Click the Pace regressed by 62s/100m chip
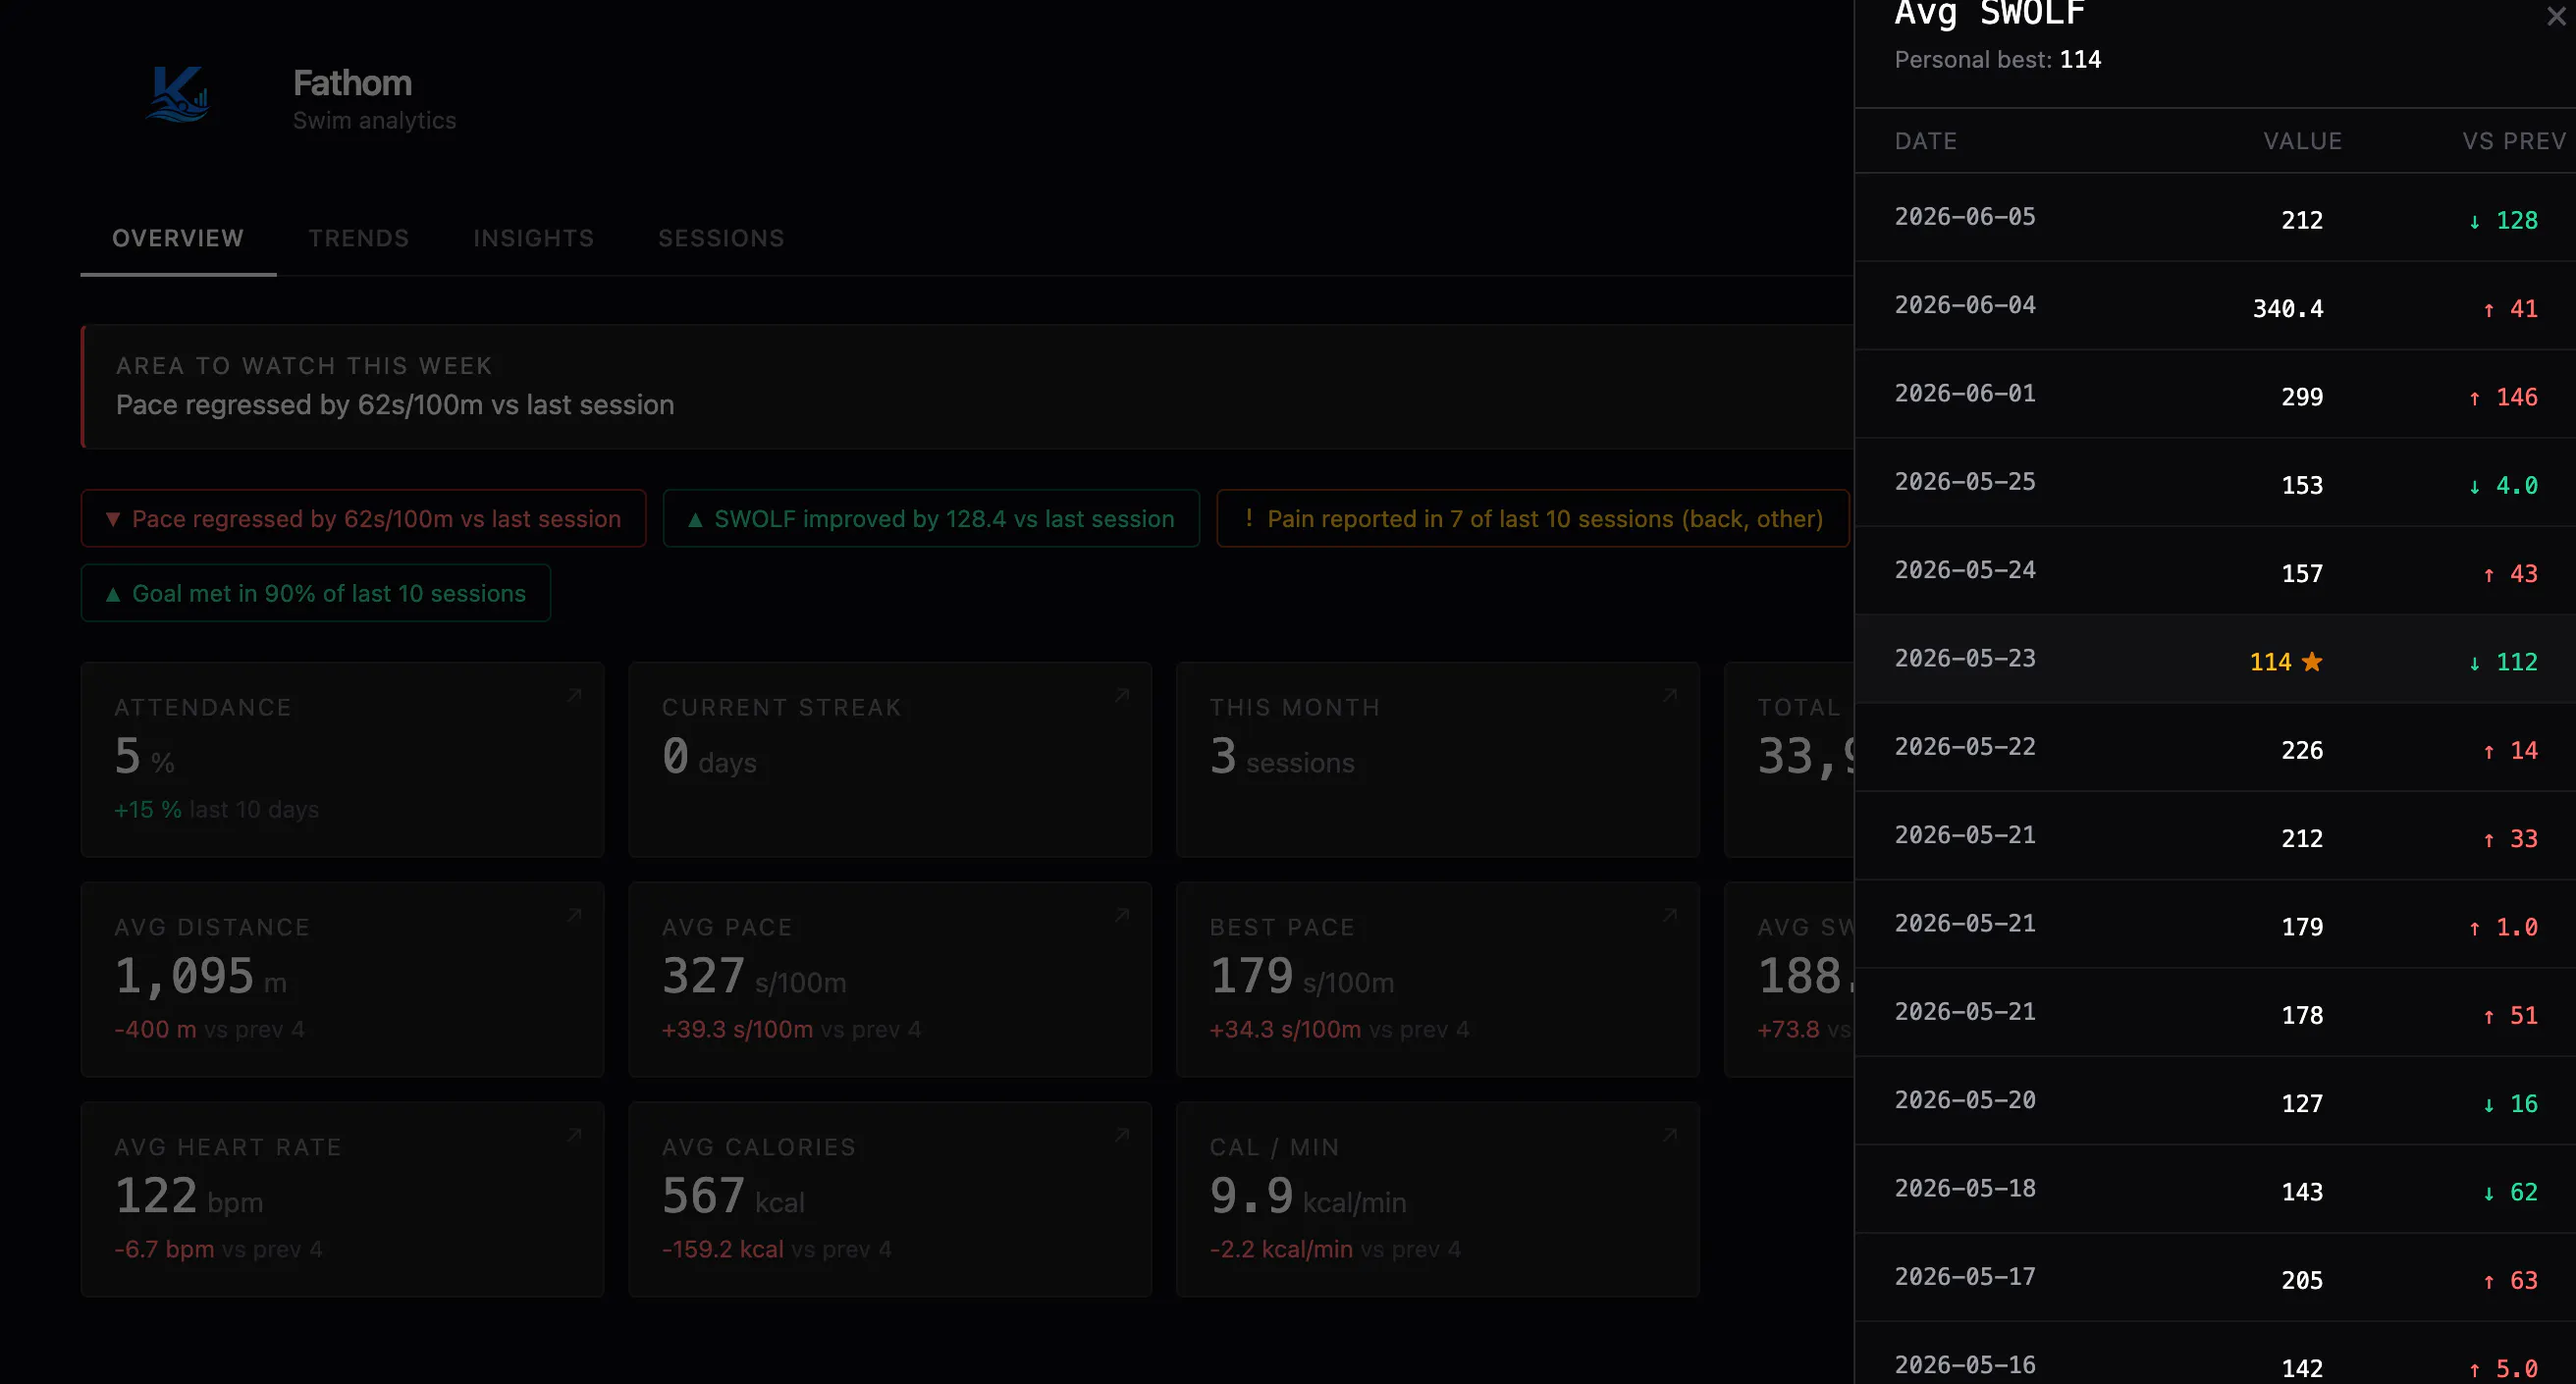Viewport: 2576px width, 1384px height. (x=363, y=518)
